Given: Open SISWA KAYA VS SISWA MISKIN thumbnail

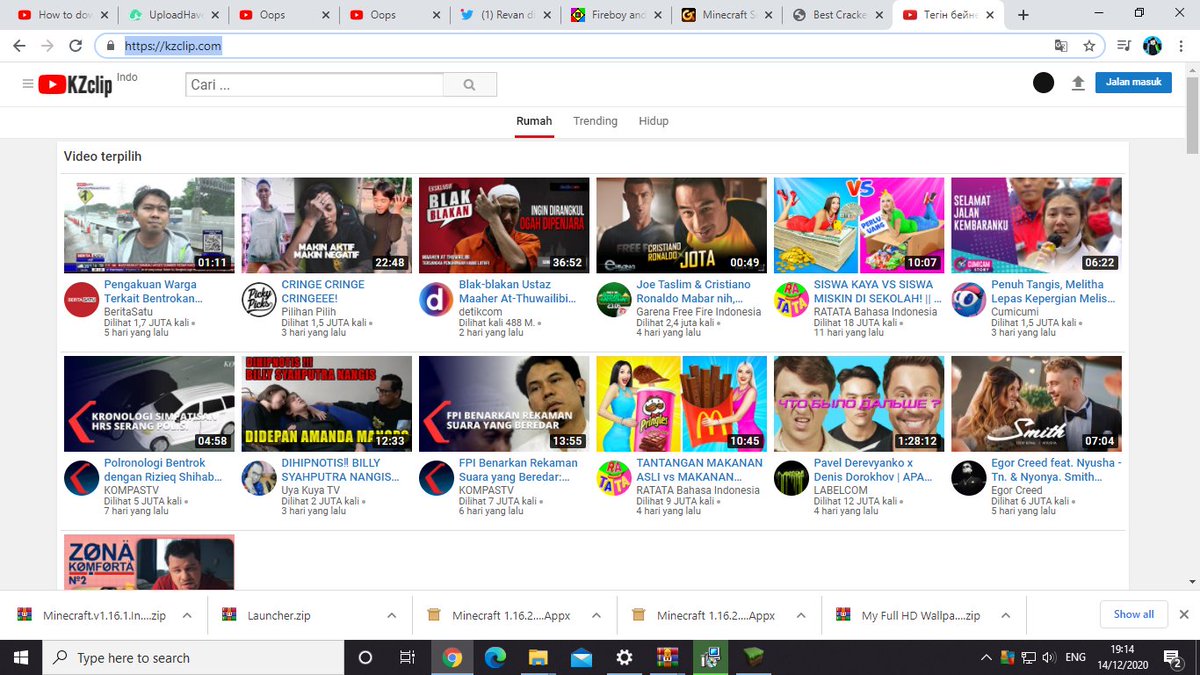Looking at the screenshot, I should pos(859,225).
